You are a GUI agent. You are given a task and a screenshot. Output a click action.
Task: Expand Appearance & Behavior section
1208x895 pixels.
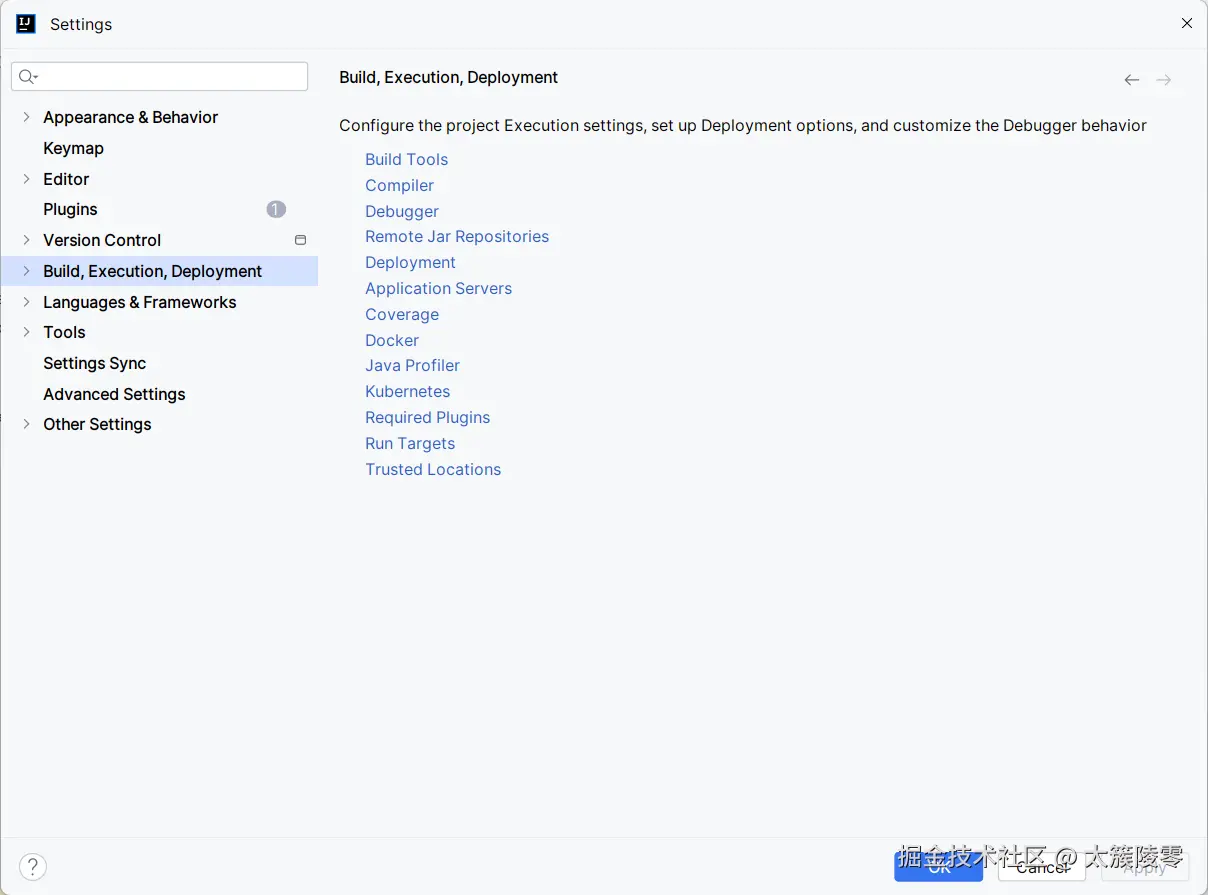coord(26,117)
